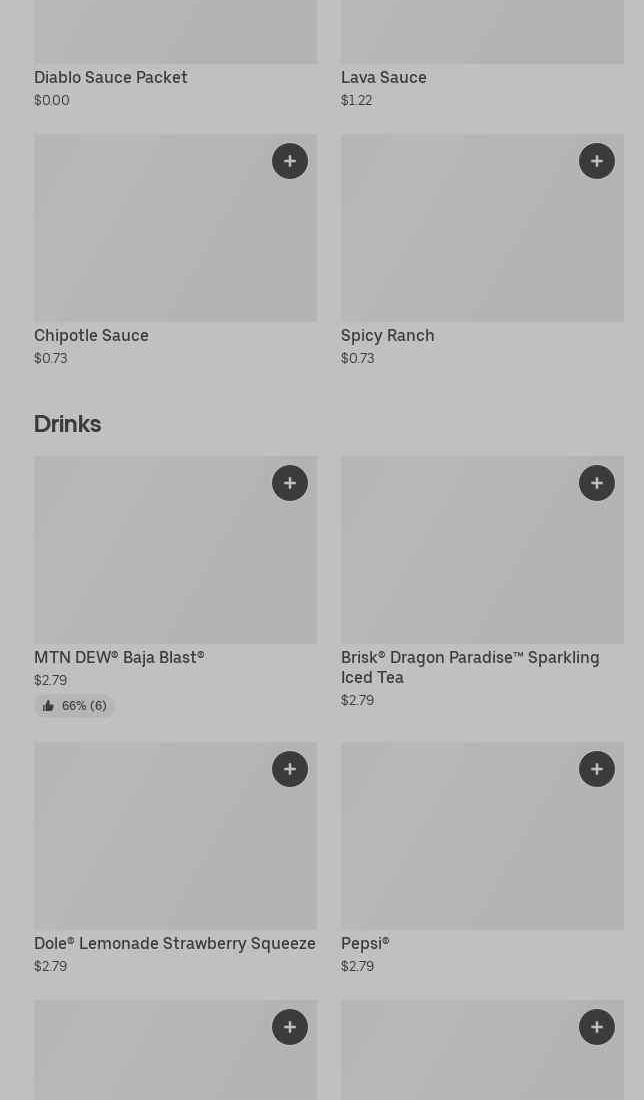644x1100 pixels.
Task: Click plus icon on bottom-right drink card
Action: pos(597,1027)
